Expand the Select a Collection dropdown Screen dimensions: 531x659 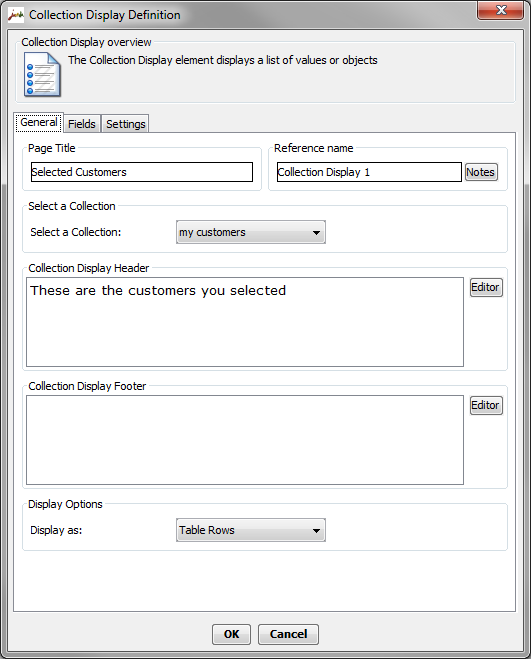click(251, 232)
